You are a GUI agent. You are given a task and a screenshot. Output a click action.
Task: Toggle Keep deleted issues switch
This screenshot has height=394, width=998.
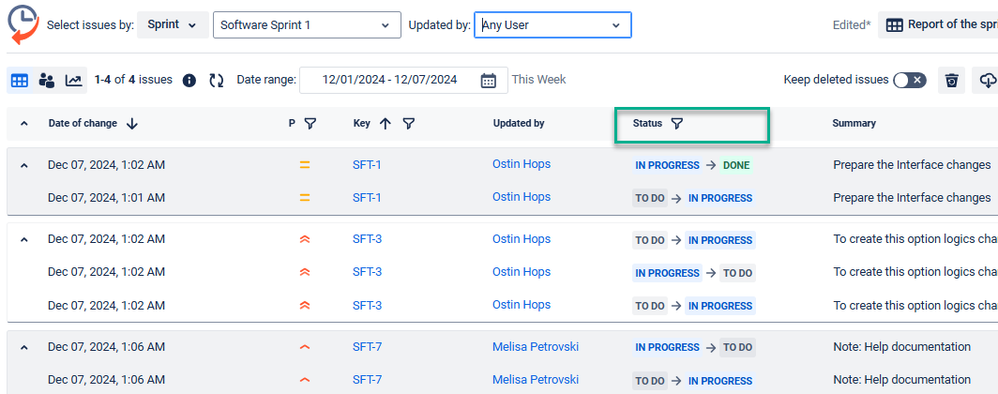tap(910, 80)
